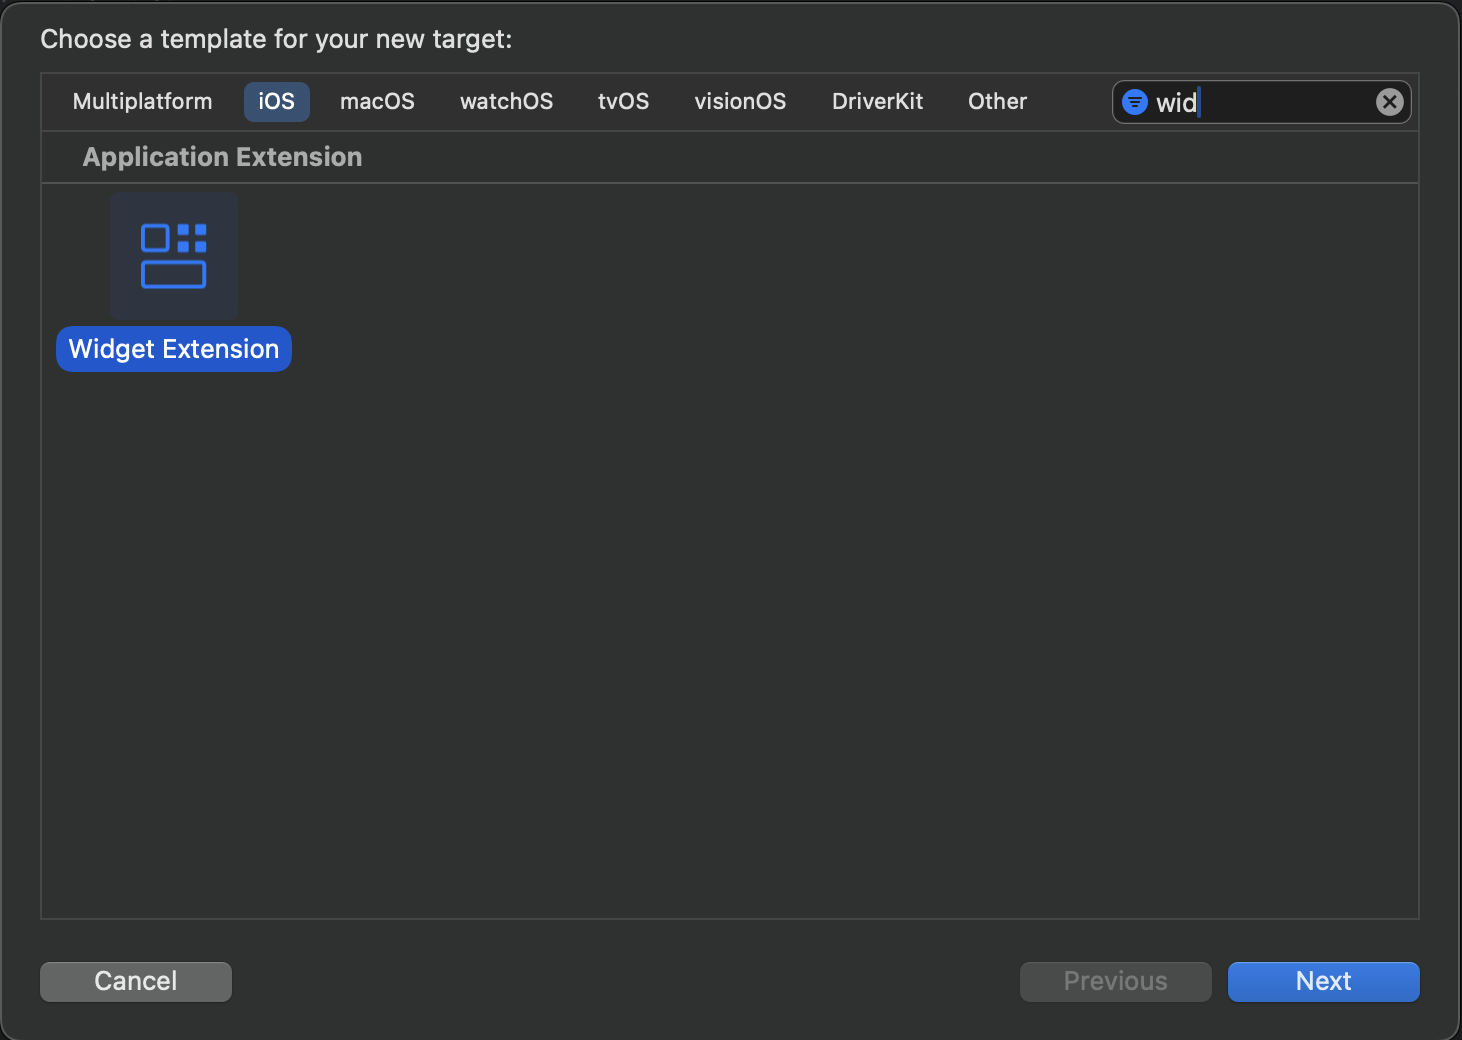
Task: Cancel the new target creation
Action: pos(135,981)
